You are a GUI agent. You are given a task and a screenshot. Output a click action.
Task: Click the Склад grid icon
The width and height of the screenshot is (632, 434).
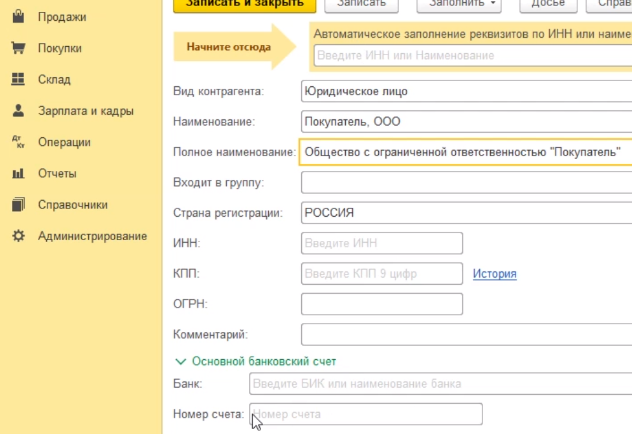(x=18, y=79)
